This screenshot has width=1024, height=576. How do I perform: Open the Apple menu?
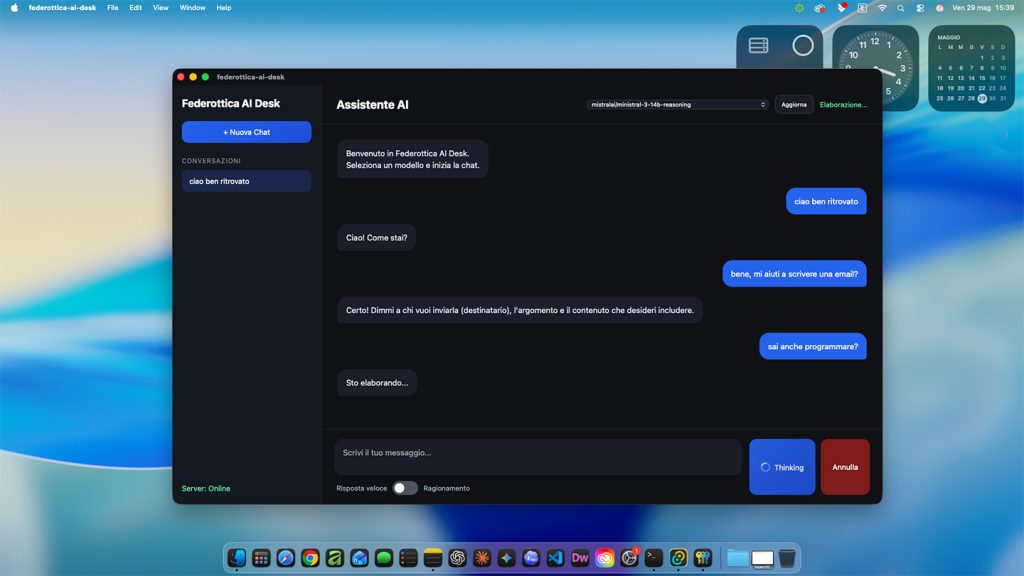coord(14,8)
